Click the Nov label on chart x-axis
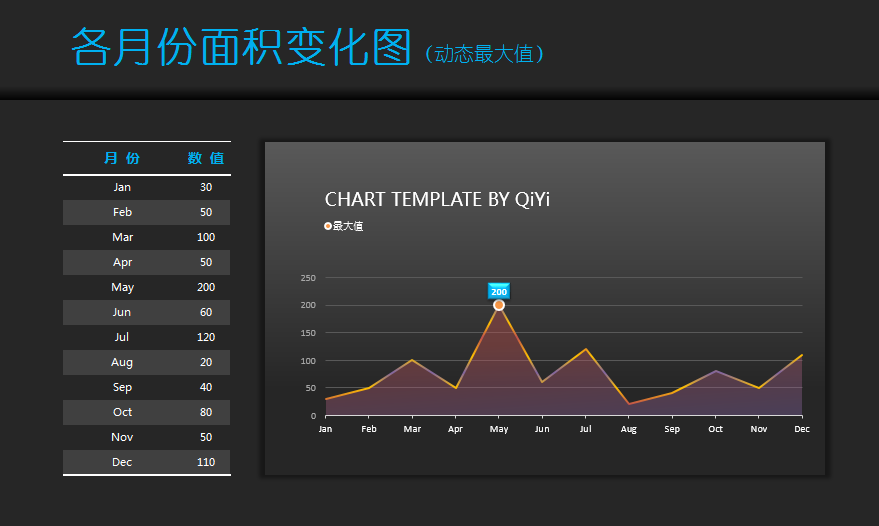Screen dimensions: 879x526 coord(758,429)
